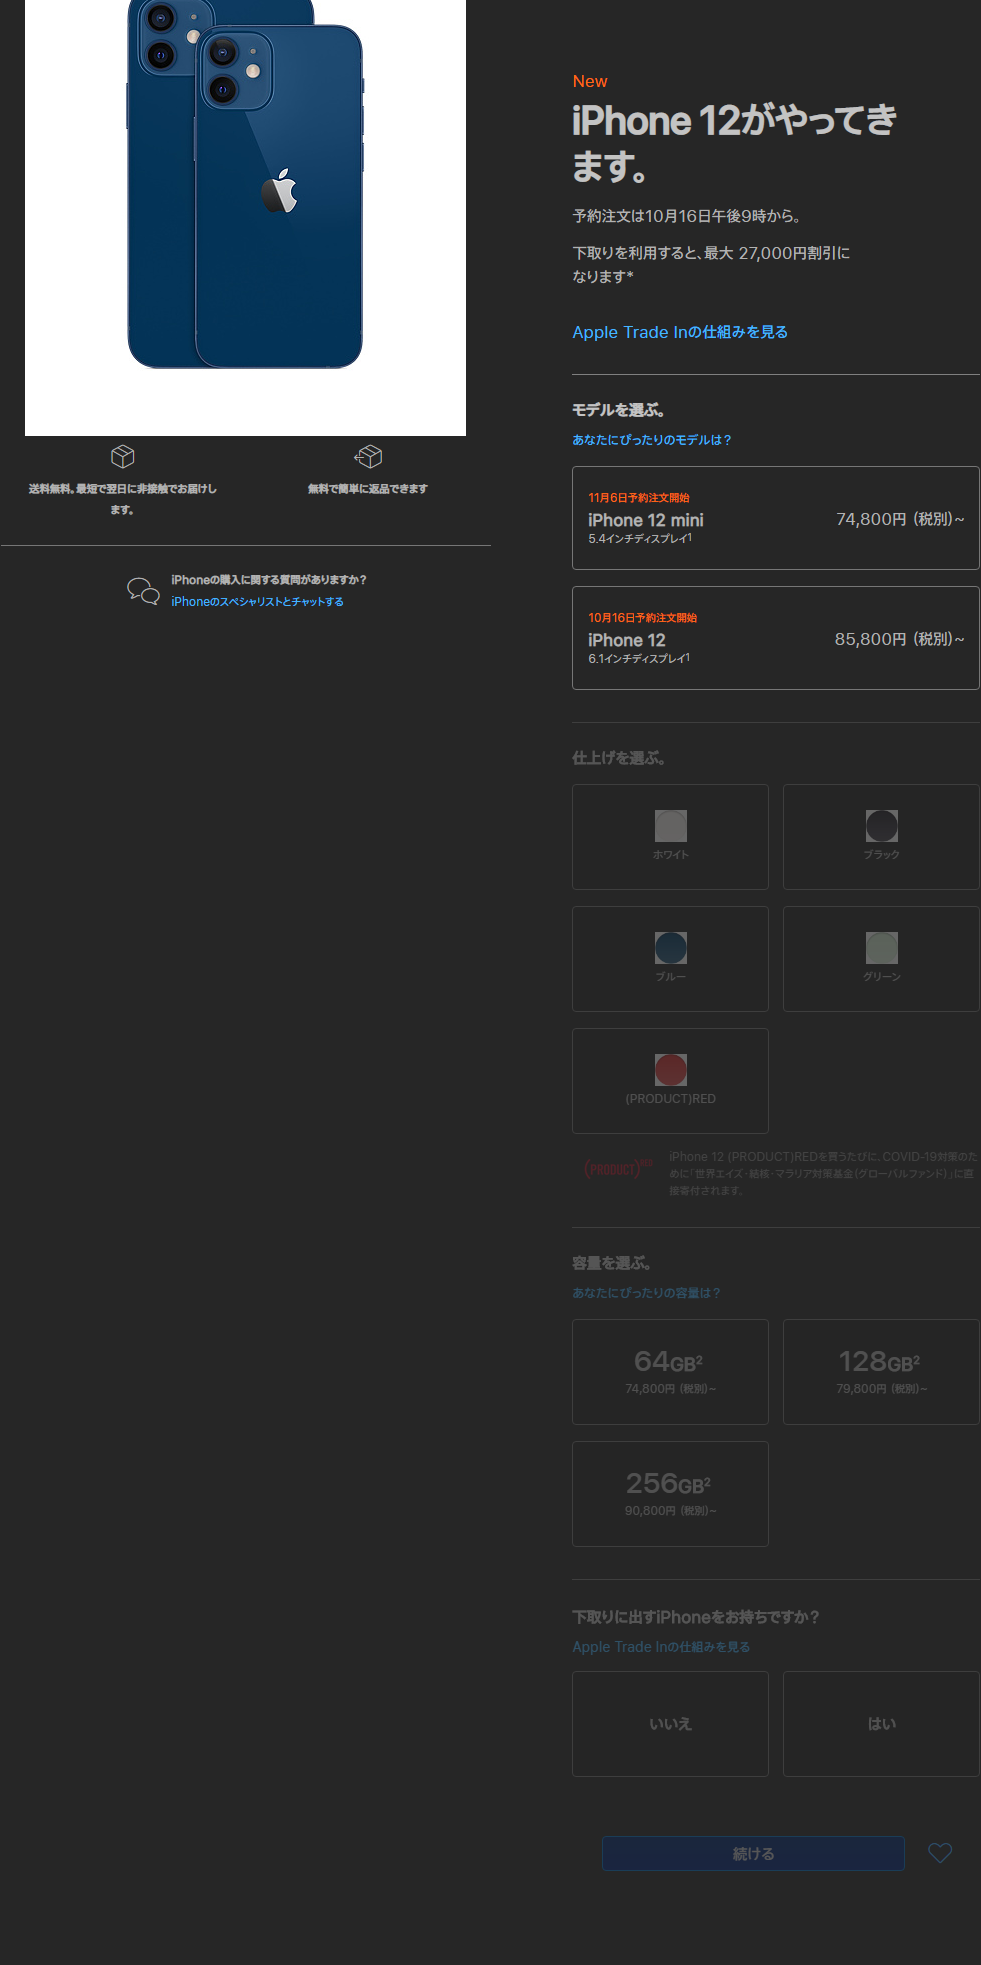Add to favorites with the heart icon

(x=940, y=1853)
